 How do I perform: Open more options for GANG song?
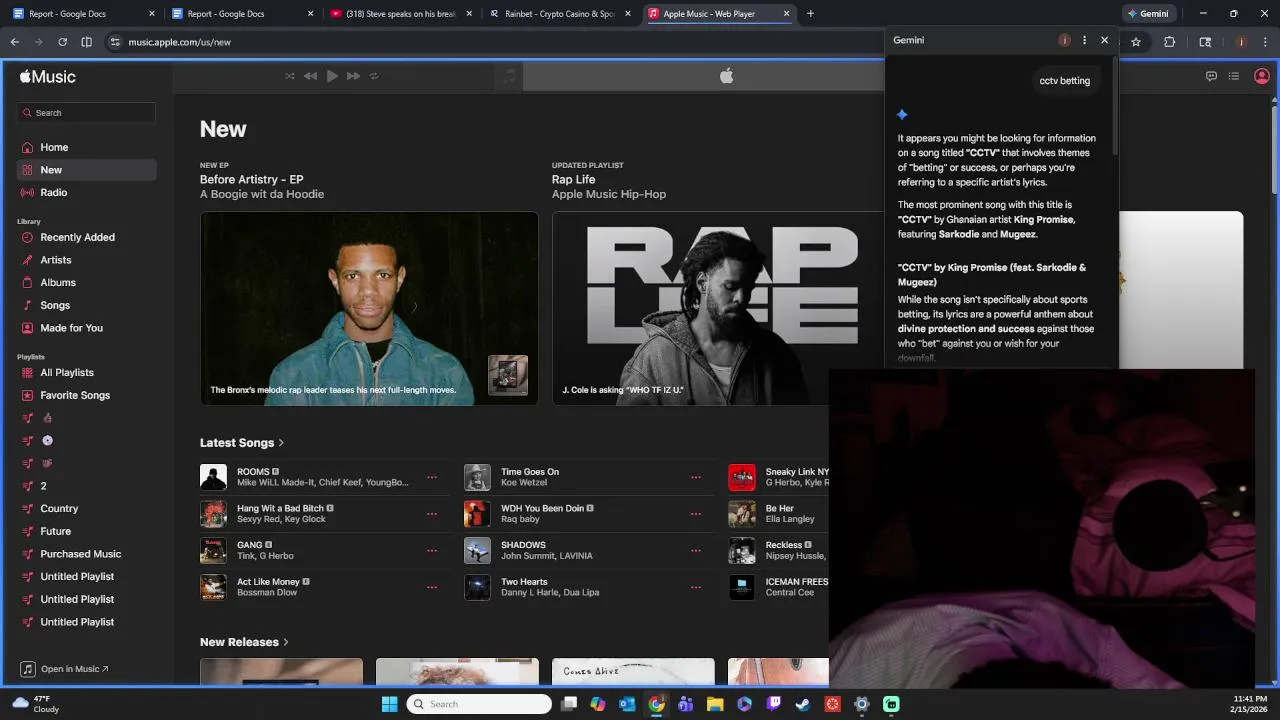(432, 550)
